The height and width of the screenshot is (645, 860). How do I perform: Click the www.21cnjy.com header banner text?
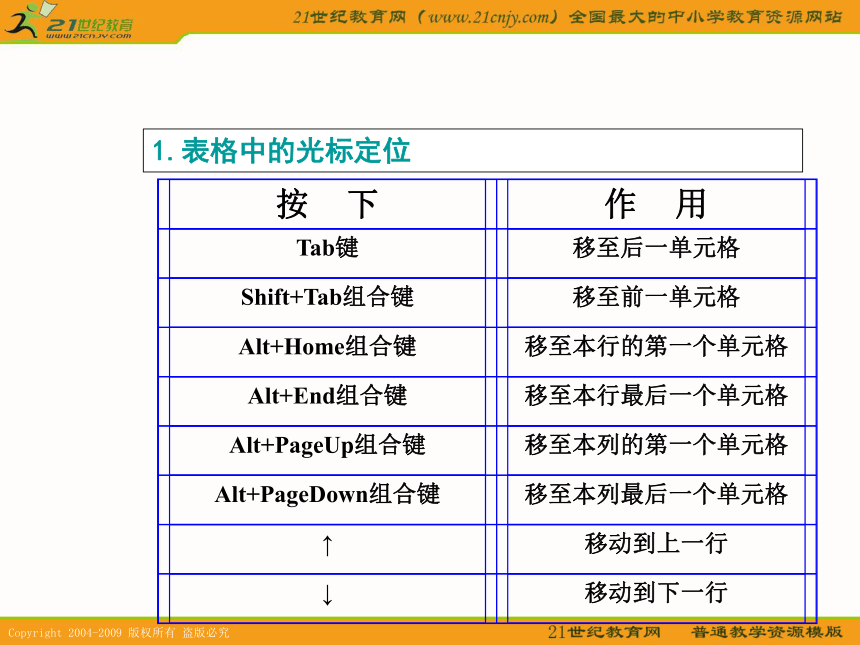click(x=567, y=17)
